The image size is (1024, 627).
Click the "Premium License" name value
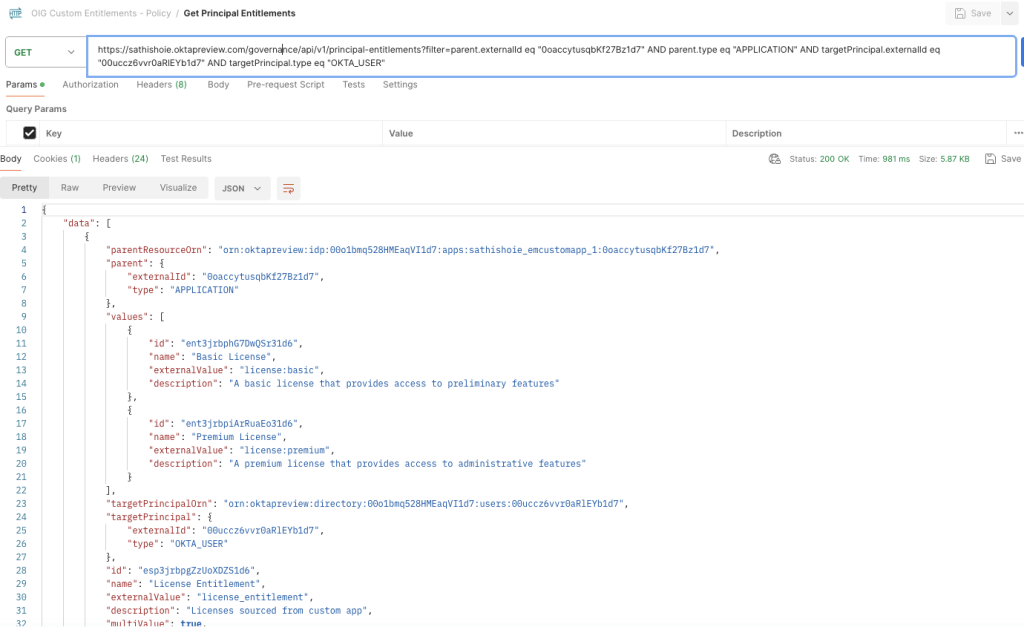coord(237,437)
